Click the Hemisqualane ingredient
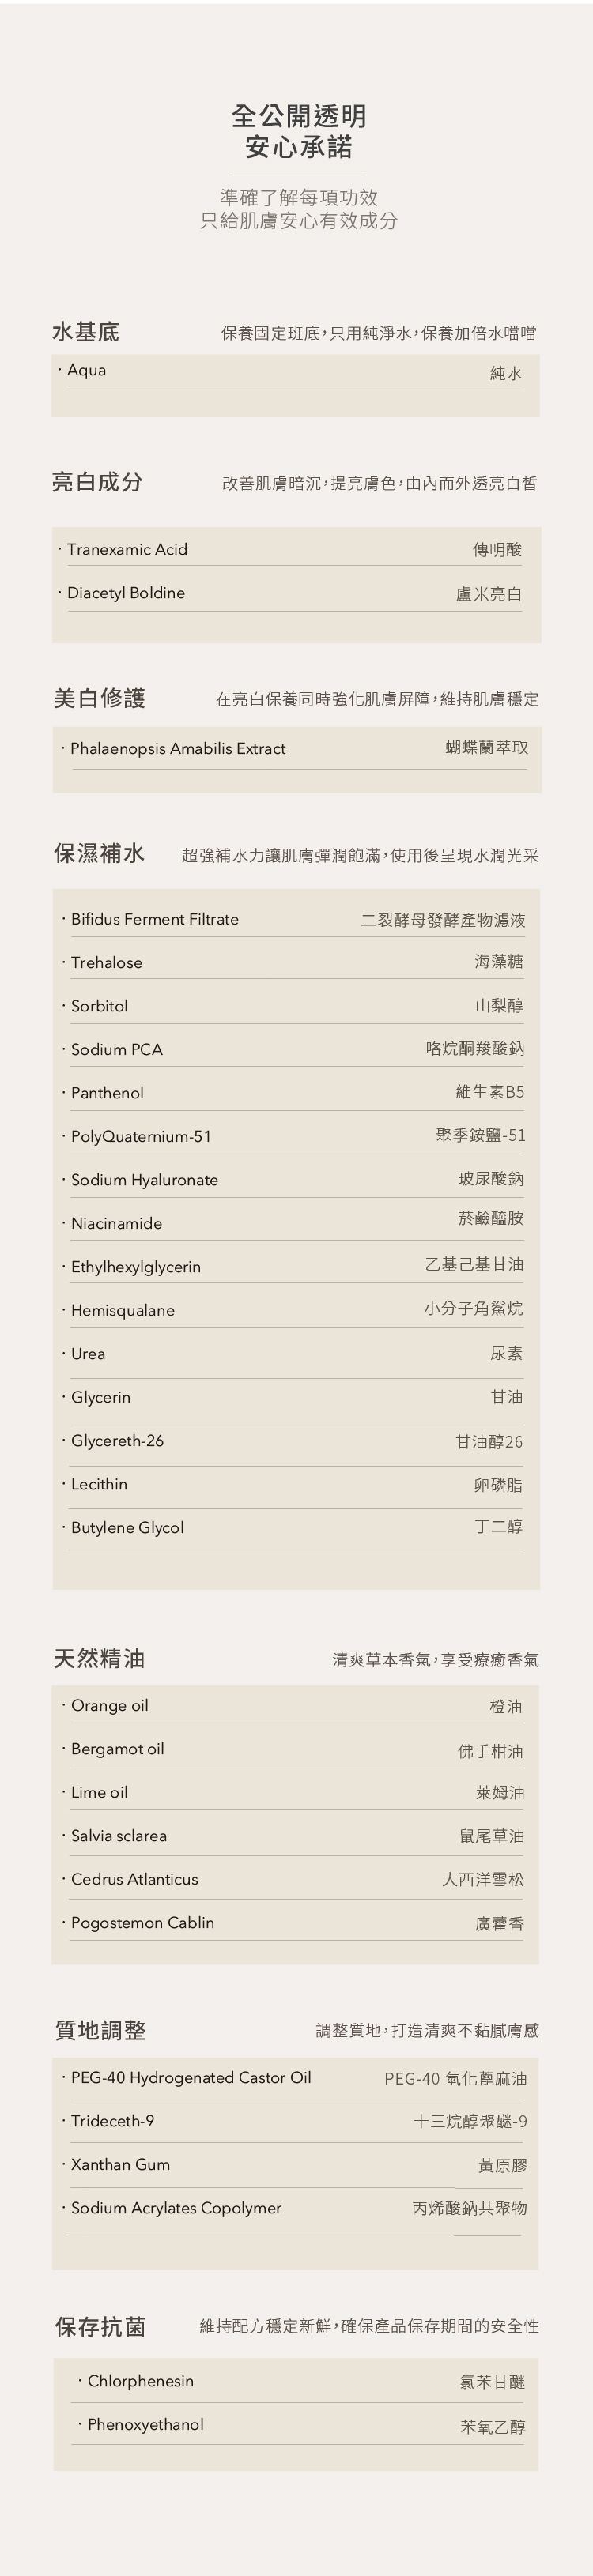Screen dimensions: 593x2576 click(x=123, y=1311)
